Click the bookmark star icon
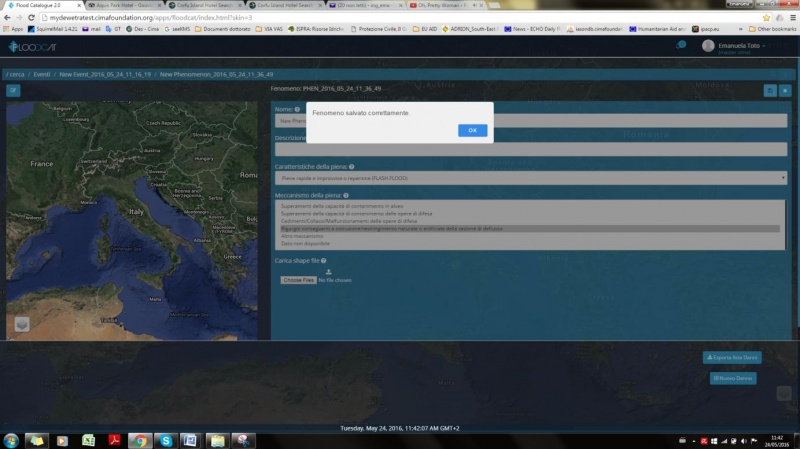 point(766,17)
